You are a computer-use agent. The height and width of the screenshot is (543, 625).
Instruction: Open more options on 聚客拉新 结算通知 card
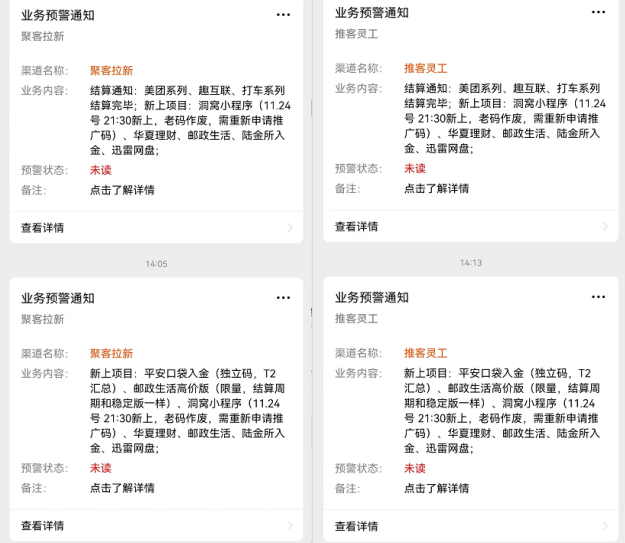coord(284,14)
